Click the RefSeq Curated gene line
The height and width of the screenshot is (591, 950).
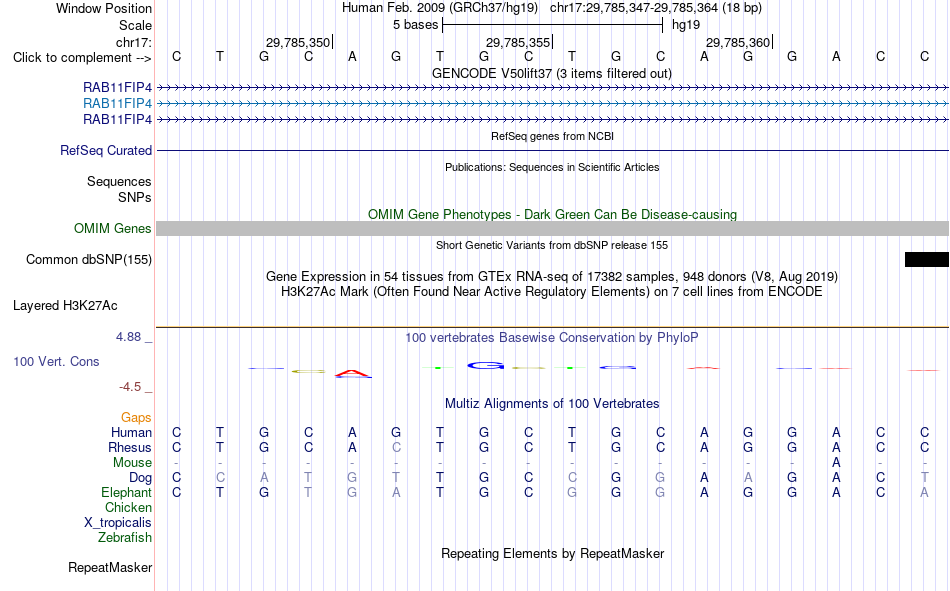552,150
